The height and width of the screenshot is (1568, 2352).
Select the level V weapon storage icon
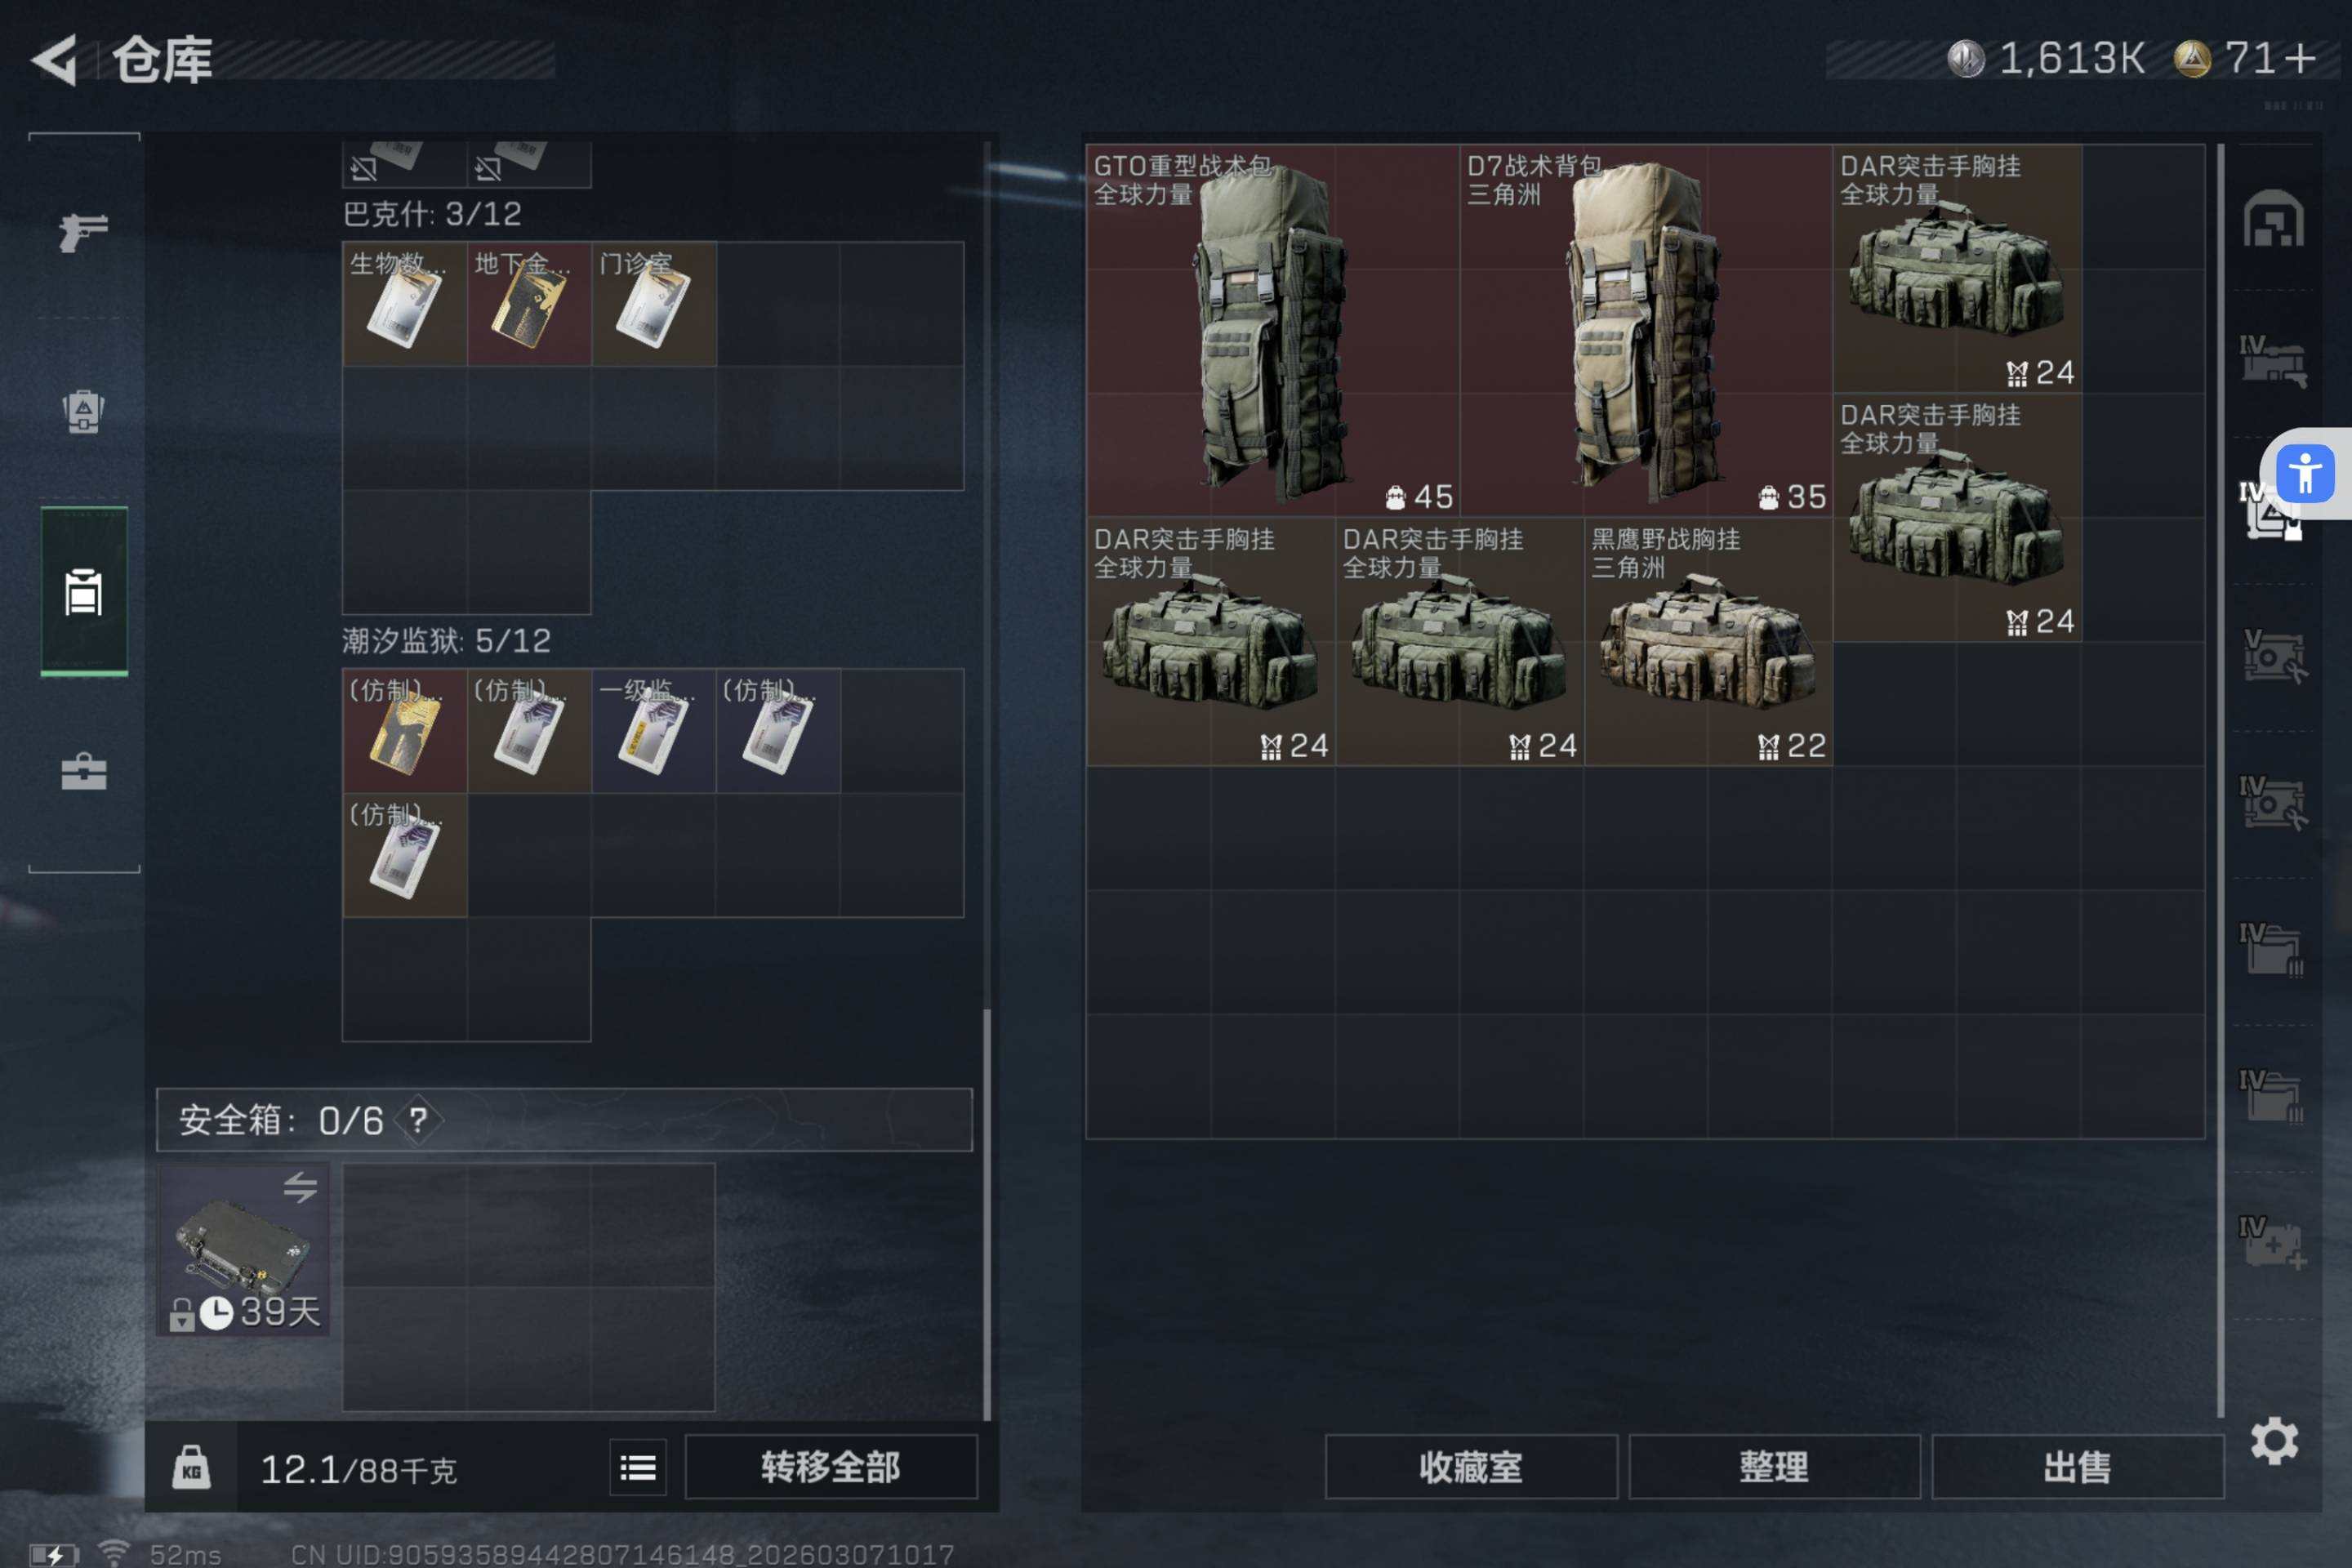2273,656
